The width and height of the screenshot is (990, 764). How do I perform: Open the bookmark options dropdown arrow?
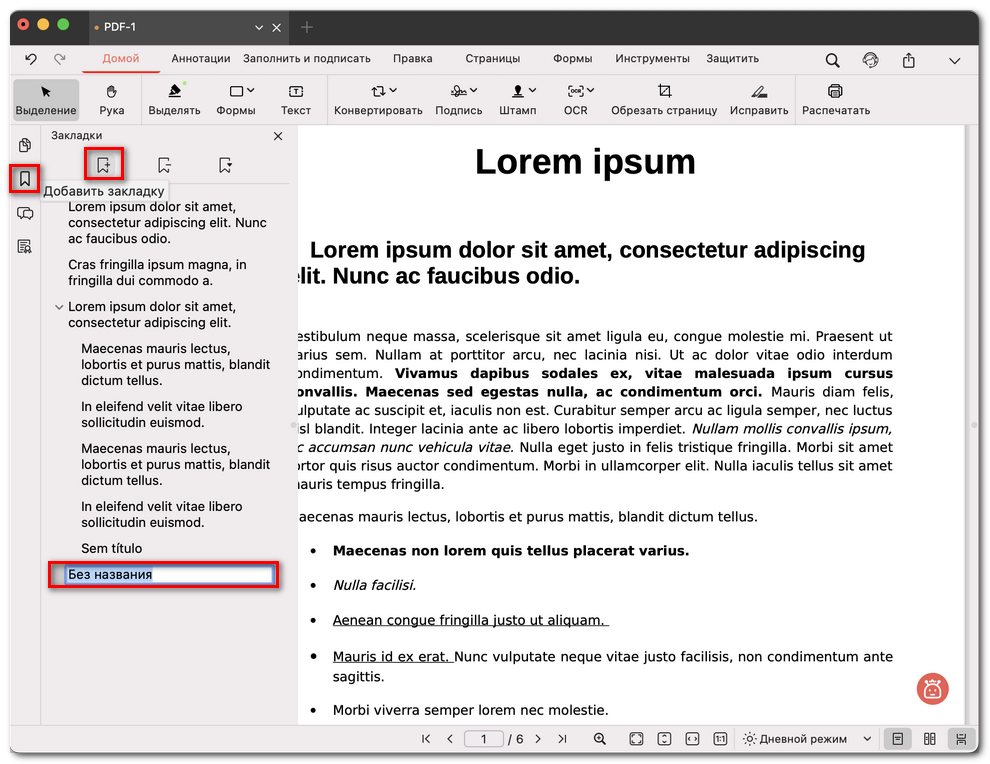click(224, 164)
